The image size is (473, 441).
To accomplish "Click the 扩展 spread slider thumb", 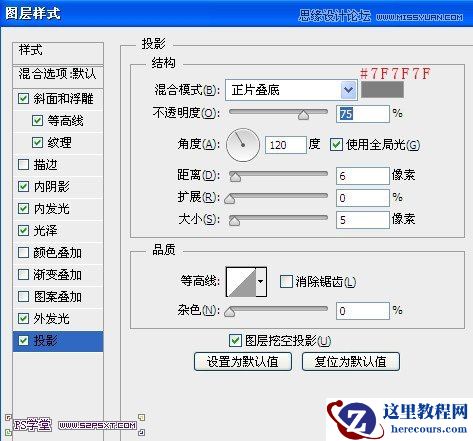I will 230,199.
